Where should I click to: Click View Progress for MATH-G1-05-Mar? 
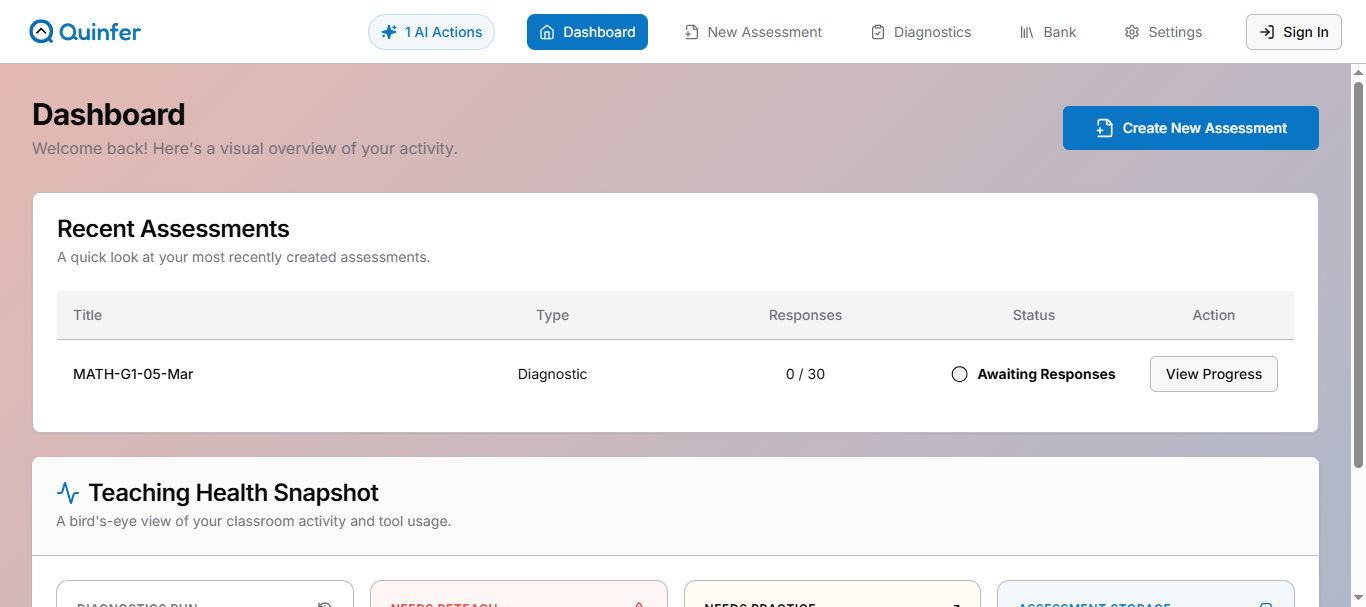1213,374
